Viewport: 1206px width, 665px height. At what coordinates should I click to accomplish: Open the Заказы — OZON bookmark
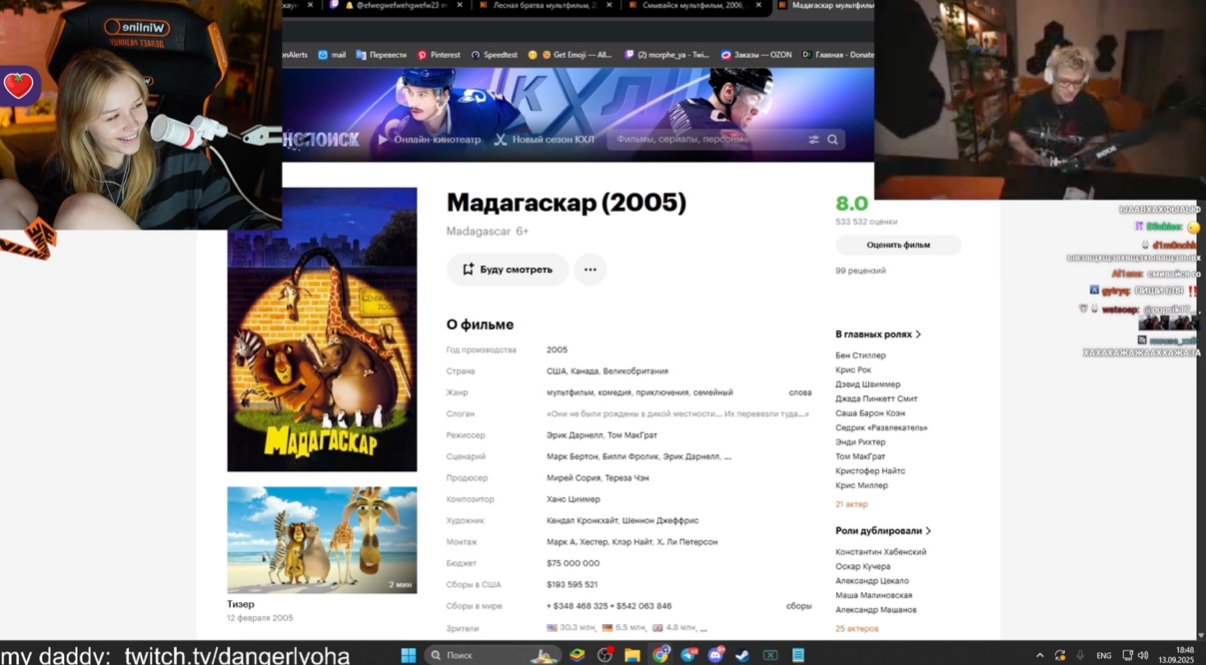(x=755, y=55)
